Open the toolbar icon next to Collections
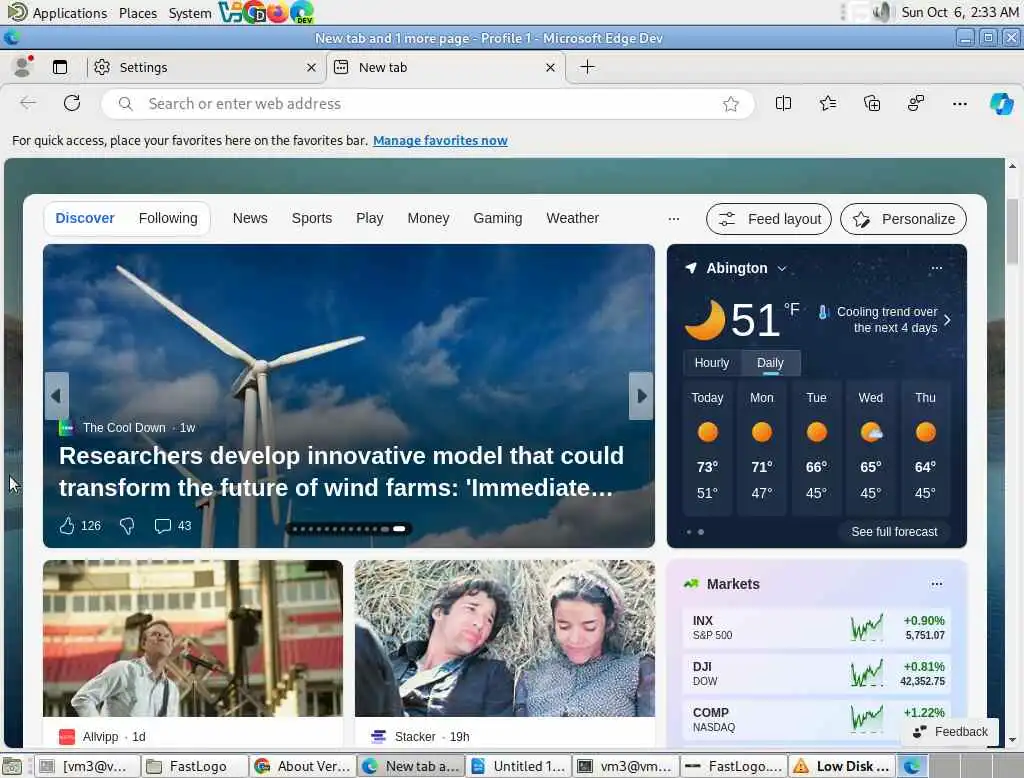1024x778 pixels. click(916, 103)
